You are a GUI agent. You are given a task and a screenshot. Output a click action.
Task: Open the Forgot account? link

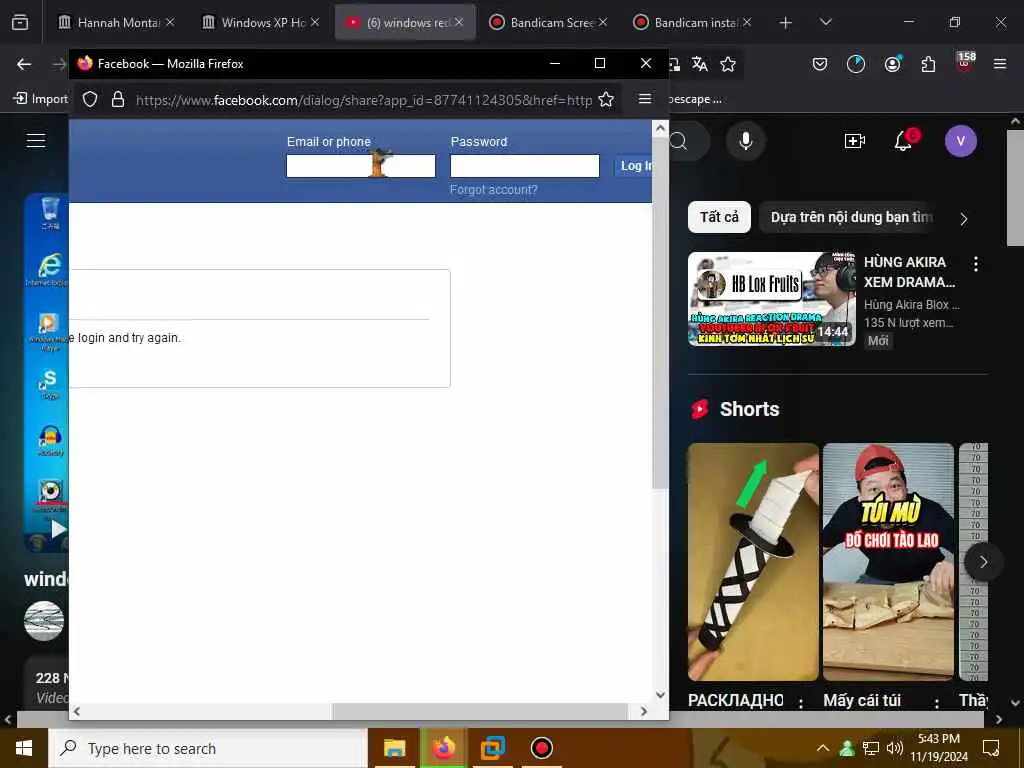pyautogui.click(x=493, y=189)
